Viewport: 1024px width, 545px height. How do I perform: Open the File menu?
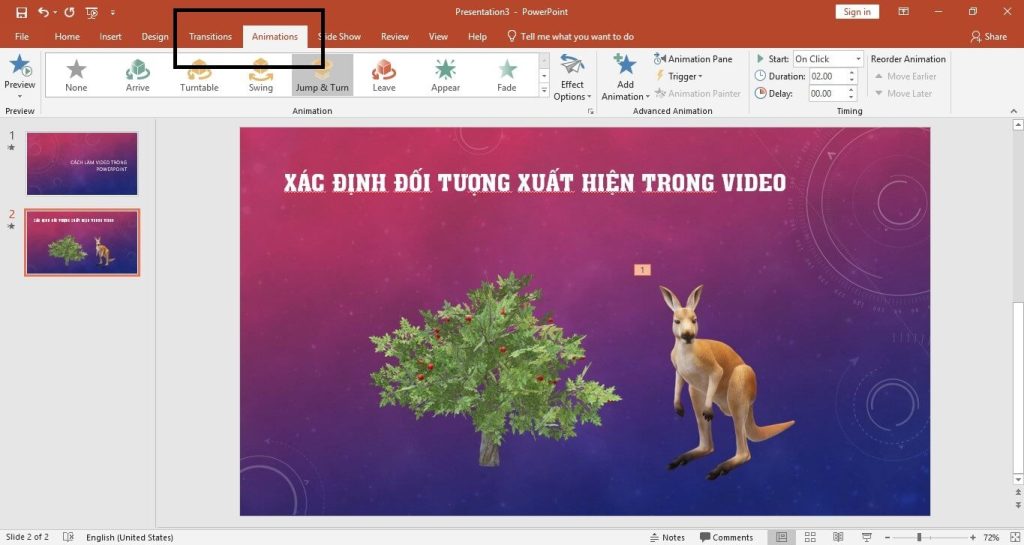pyautogui.click(x=22, y=37)
